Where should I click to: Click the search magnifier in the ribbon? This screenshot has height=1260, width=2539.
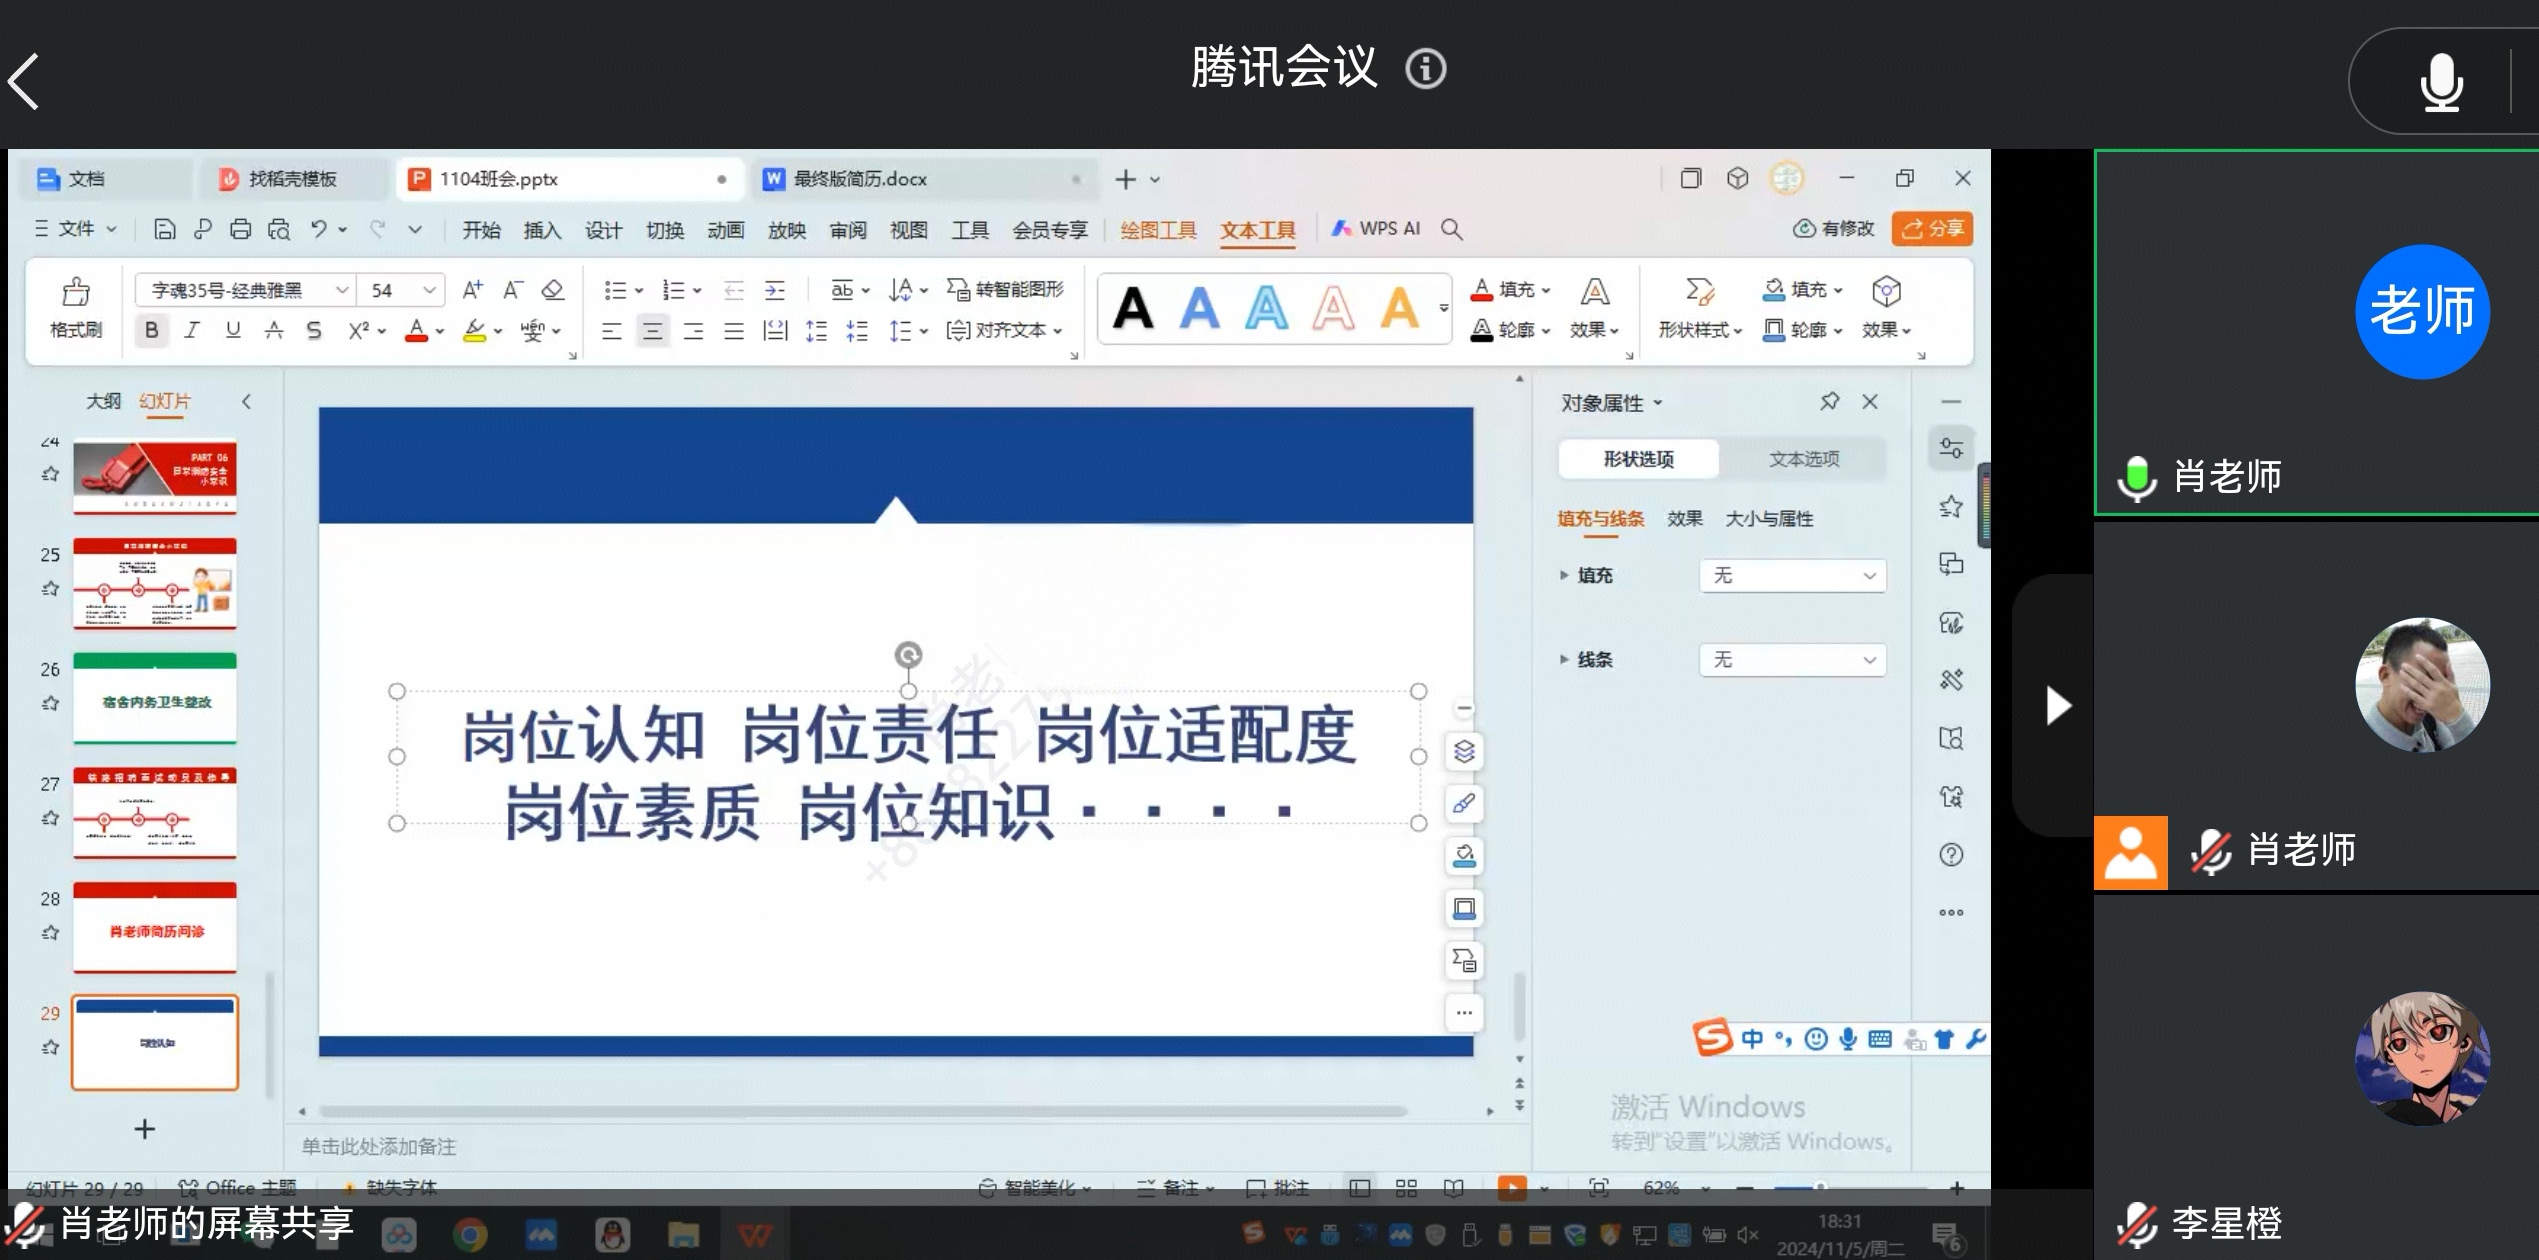pos(1452,228)
